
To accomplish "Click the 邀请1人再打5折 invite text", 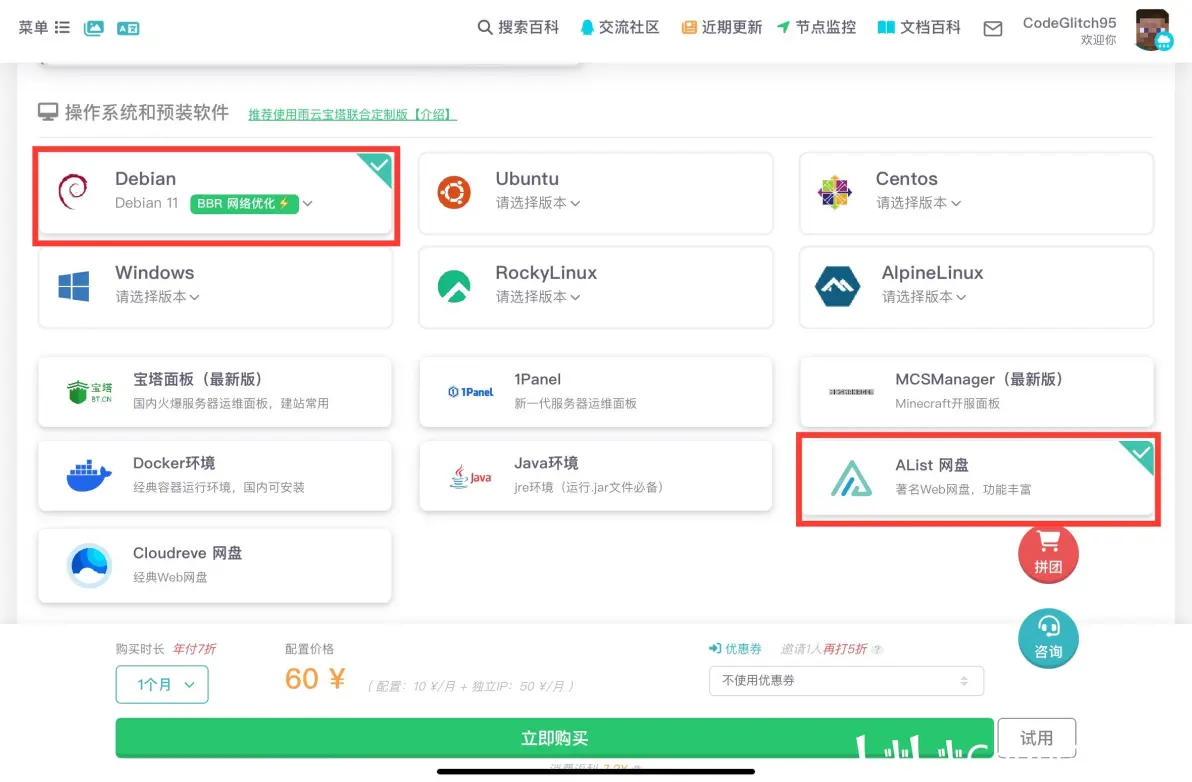I will coord(824,648).
